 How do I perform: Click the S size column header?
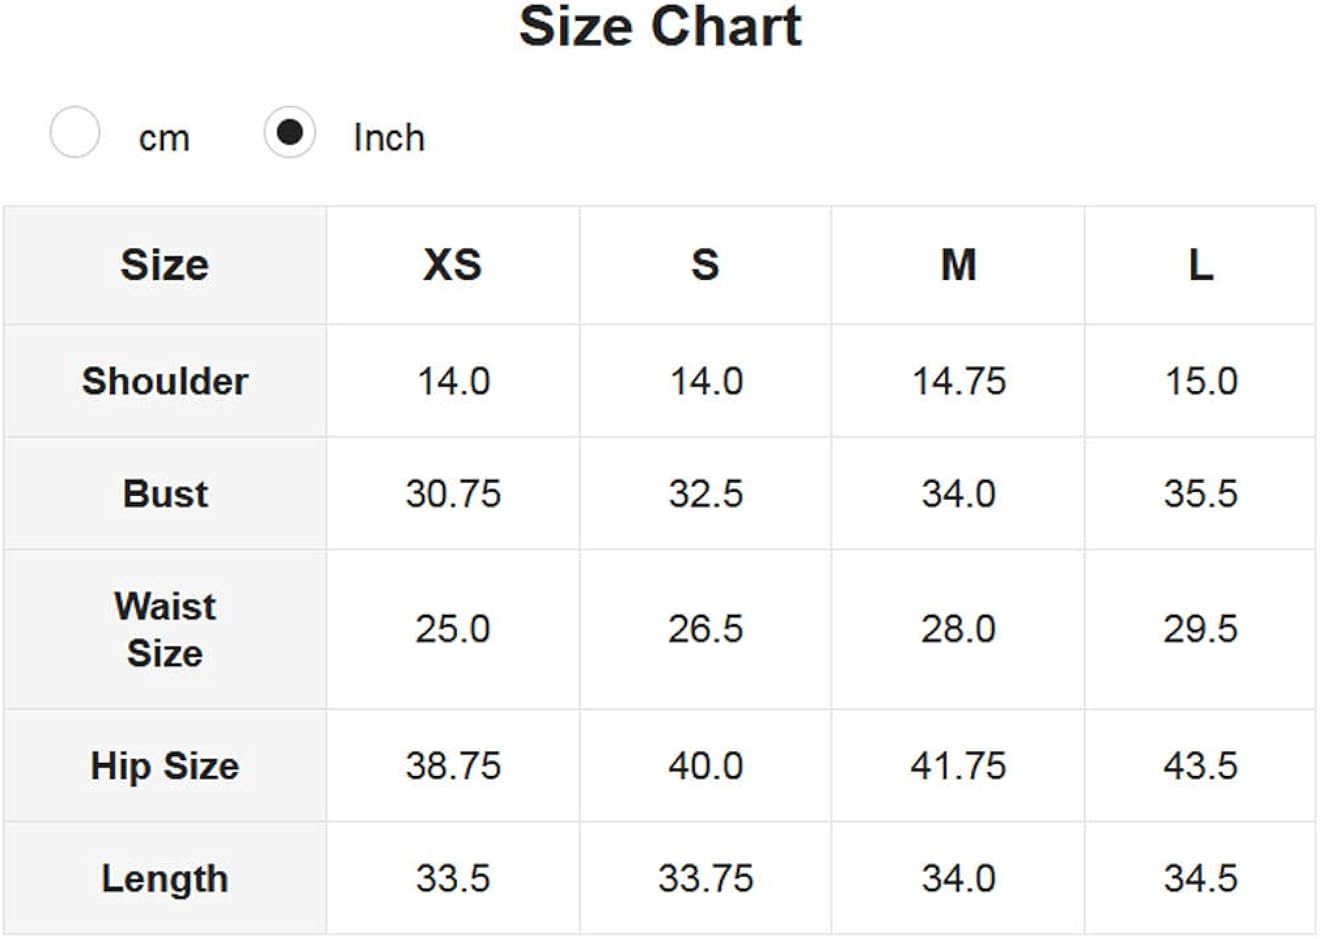tap(705, 265)
